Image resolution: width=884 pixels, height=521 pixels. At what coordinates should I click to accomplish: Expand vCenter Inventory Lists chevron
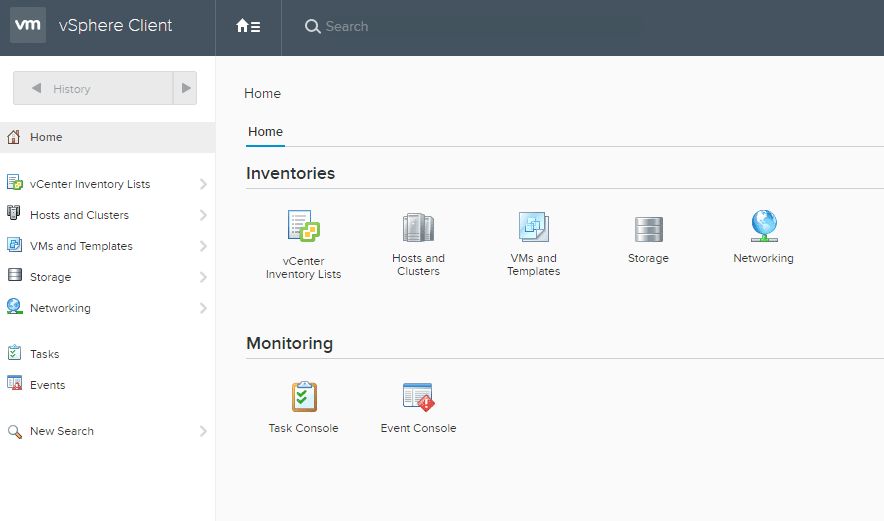click(204, 184)
